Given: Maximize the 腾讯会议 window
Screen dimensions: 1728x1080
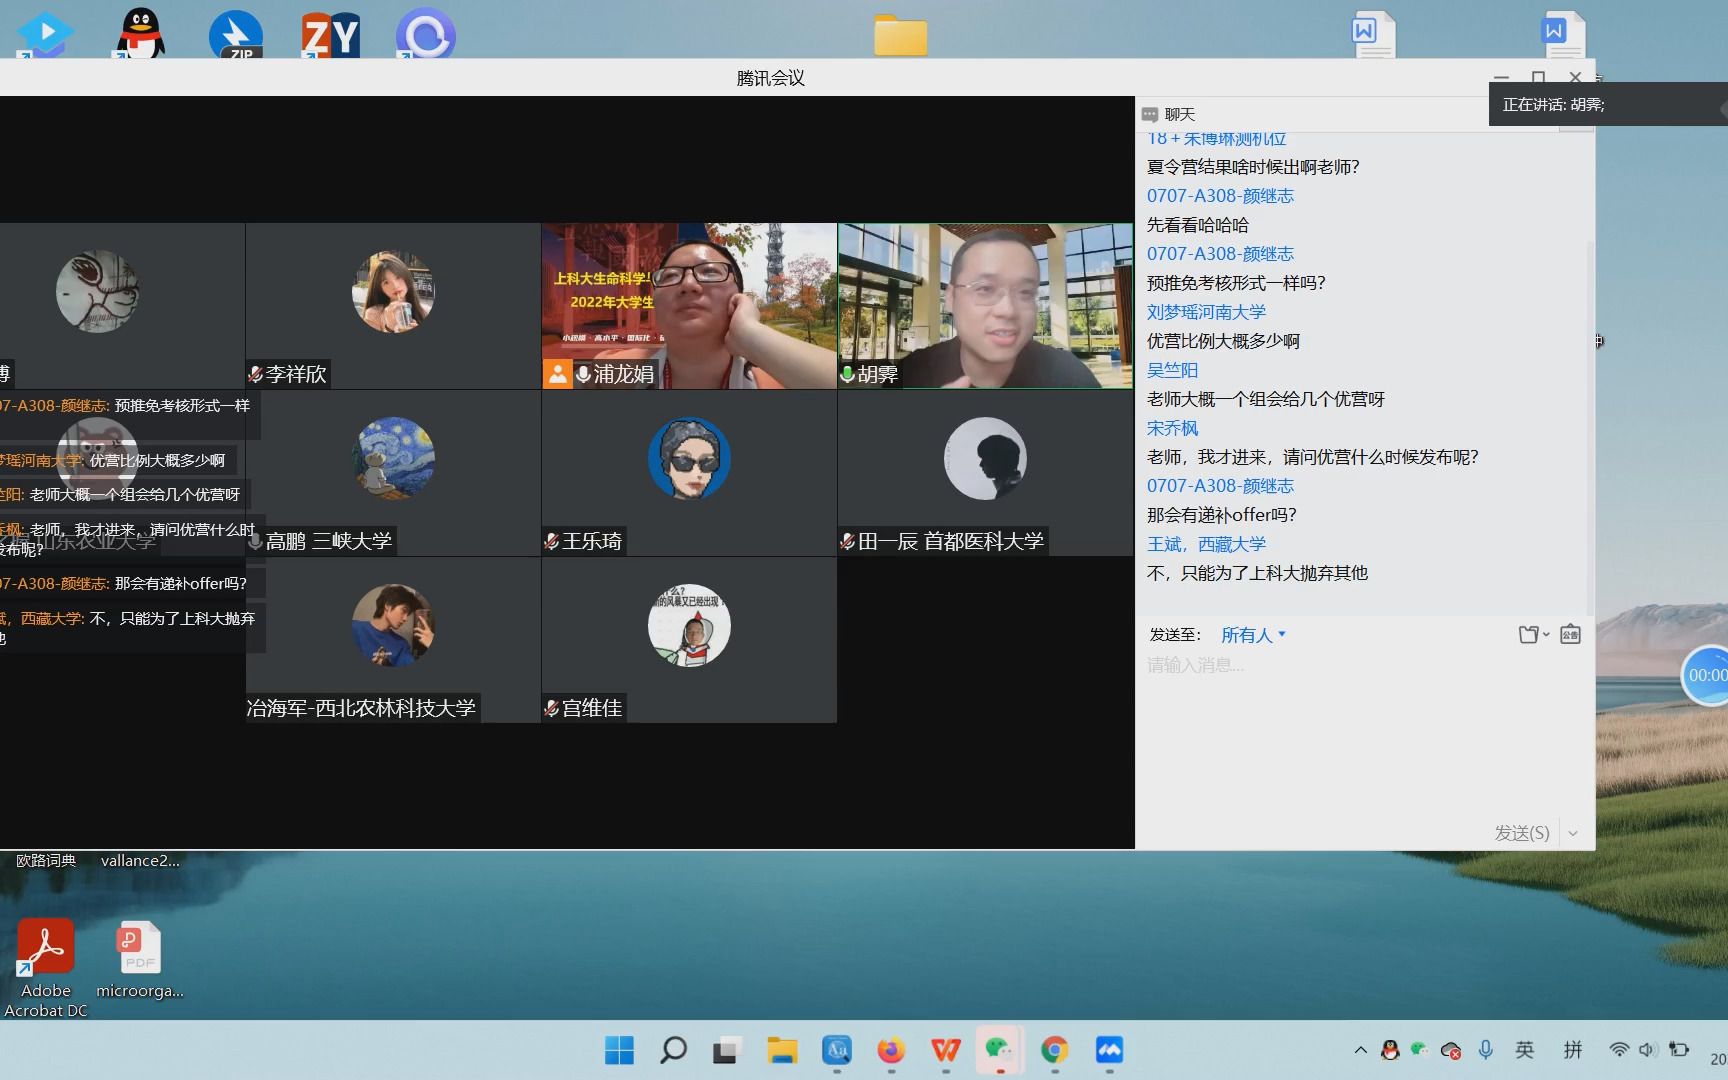Looking at the screenshot, I should click(x=1538, y=77).
